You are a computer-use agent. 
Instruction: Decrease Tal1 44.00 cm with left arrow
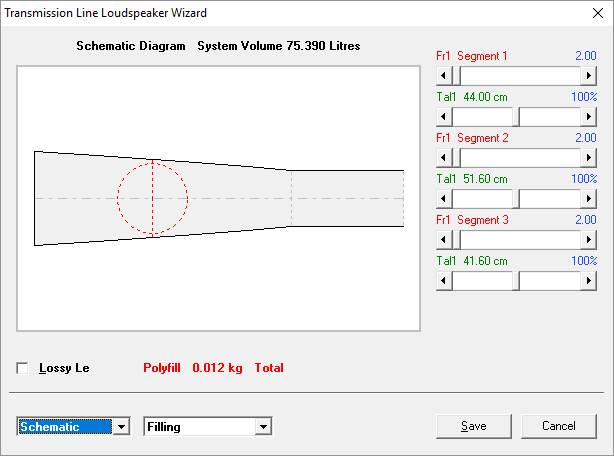(444, 117)
